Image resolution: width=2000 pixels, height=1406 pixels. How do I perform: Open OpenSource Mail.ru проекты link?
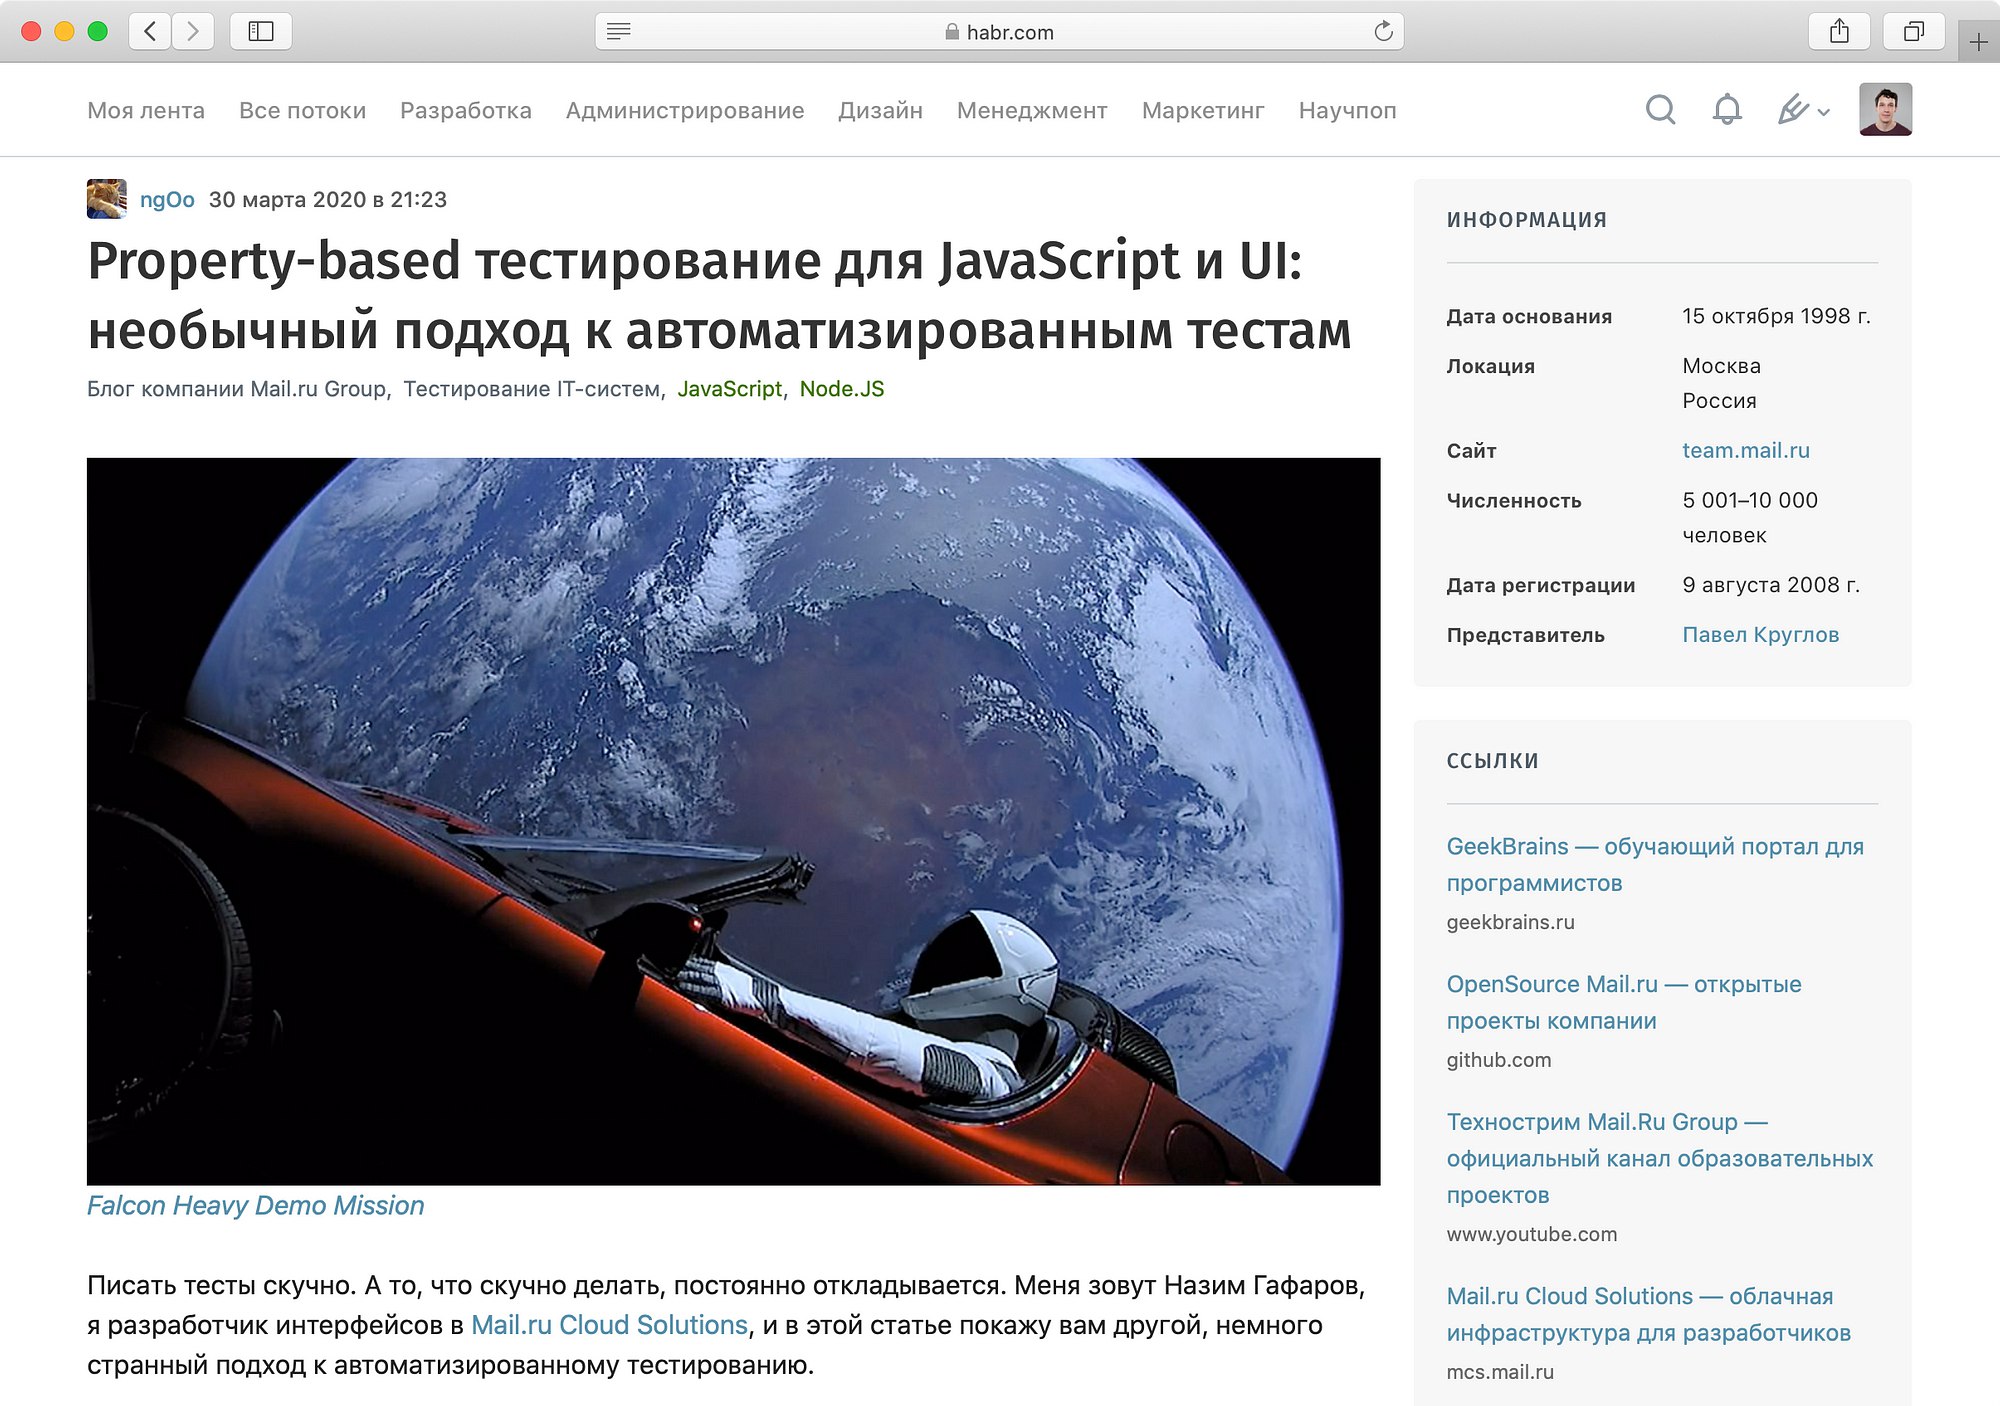1624,1002
